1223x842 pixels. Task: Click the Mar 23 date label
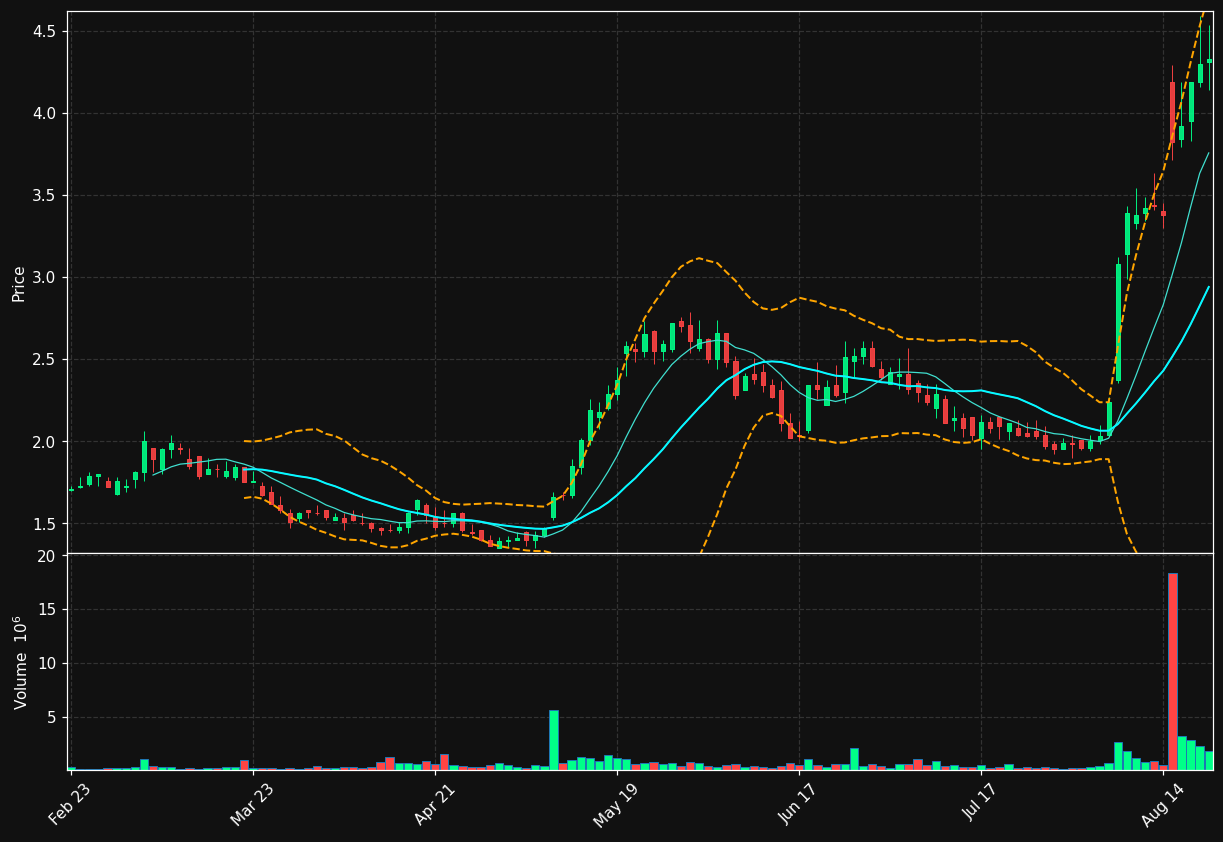coord(251,804)
